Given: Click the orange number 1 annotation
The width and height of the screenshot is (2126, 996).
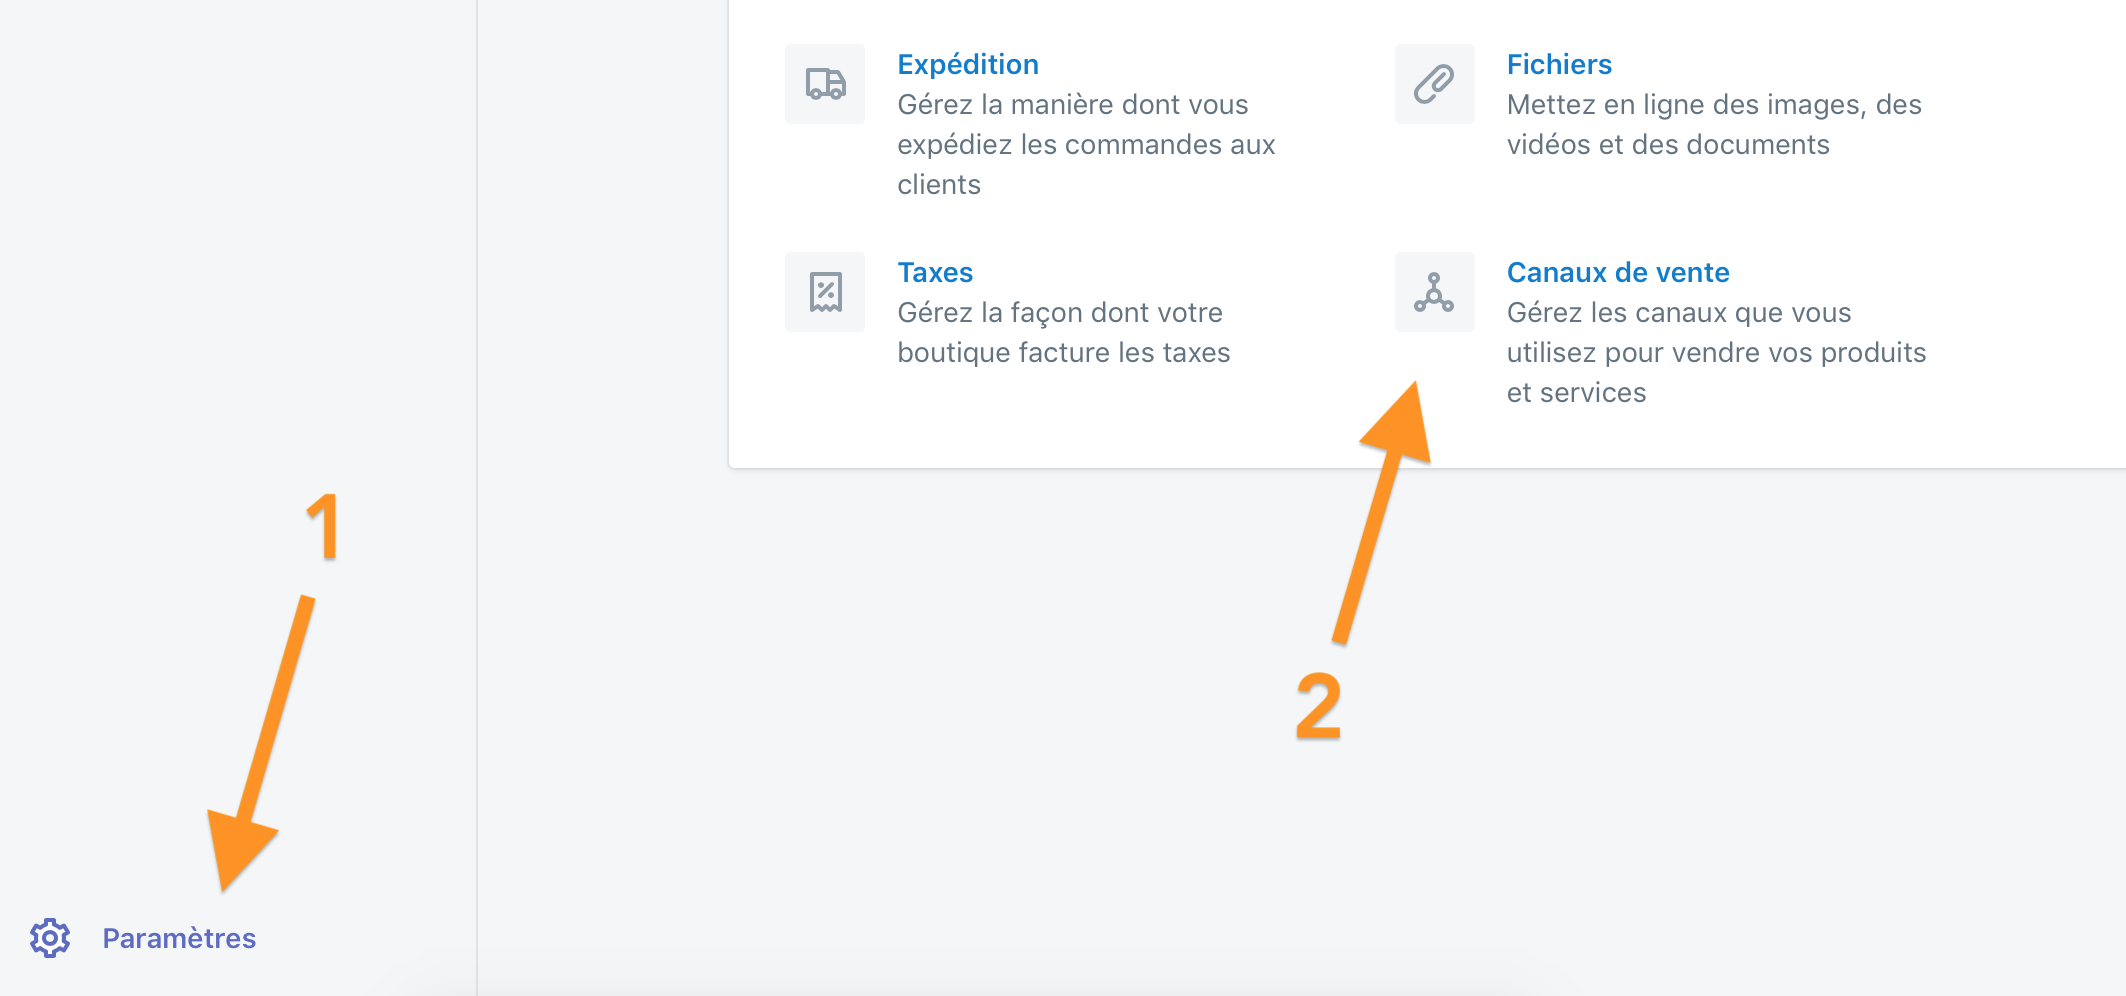Looking at the screenshot, I should [323, 526].
